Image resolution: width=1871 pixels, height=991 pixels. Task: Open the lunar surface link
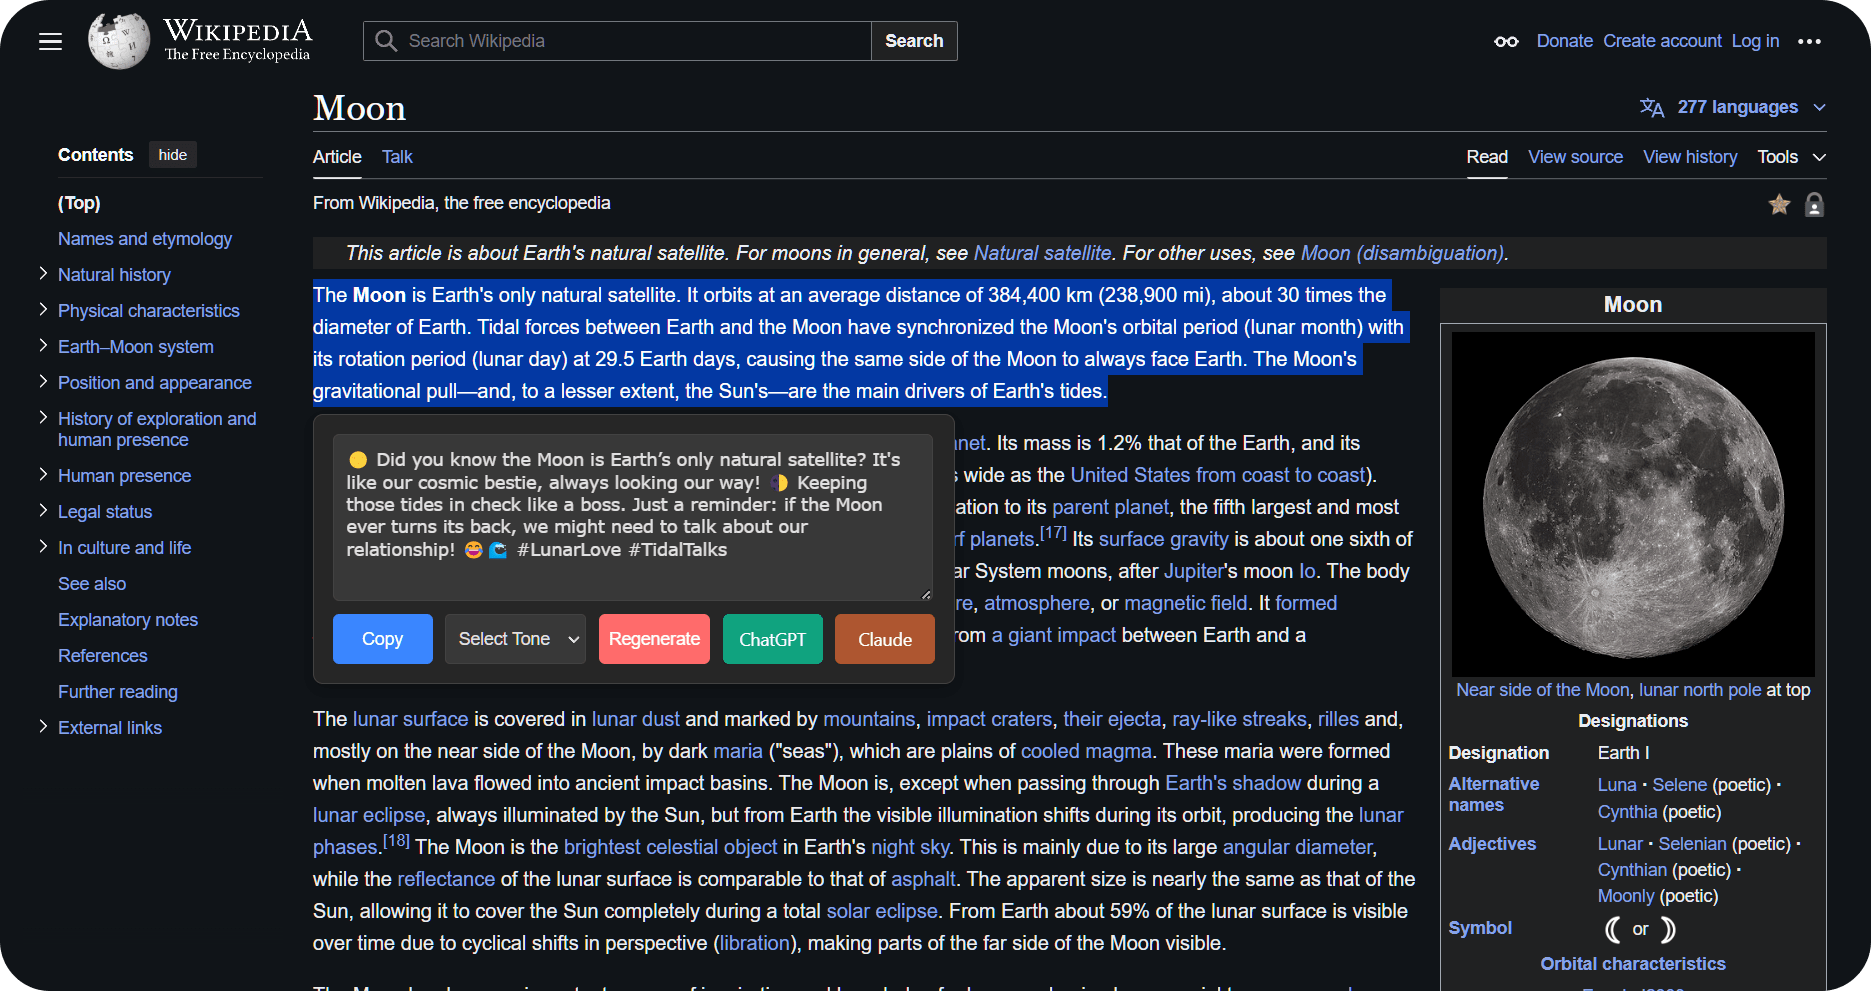pos(410,719)
